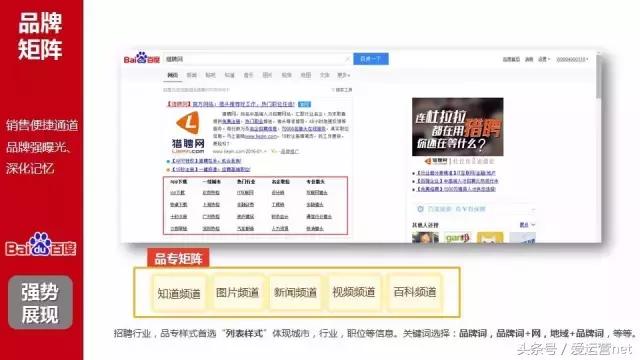The width and height of the screenshot is (640, 360).
Task: Open the gartner related-search thumbnail
Action: tap(458, 237)
